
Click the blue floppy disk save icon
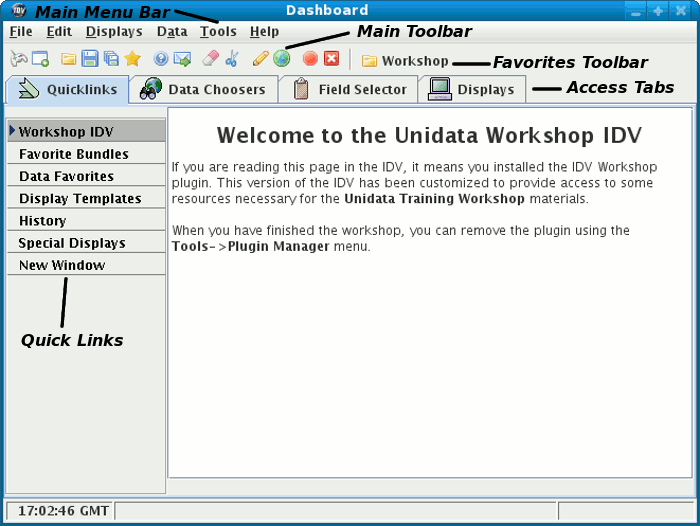(x=90, y=60)
